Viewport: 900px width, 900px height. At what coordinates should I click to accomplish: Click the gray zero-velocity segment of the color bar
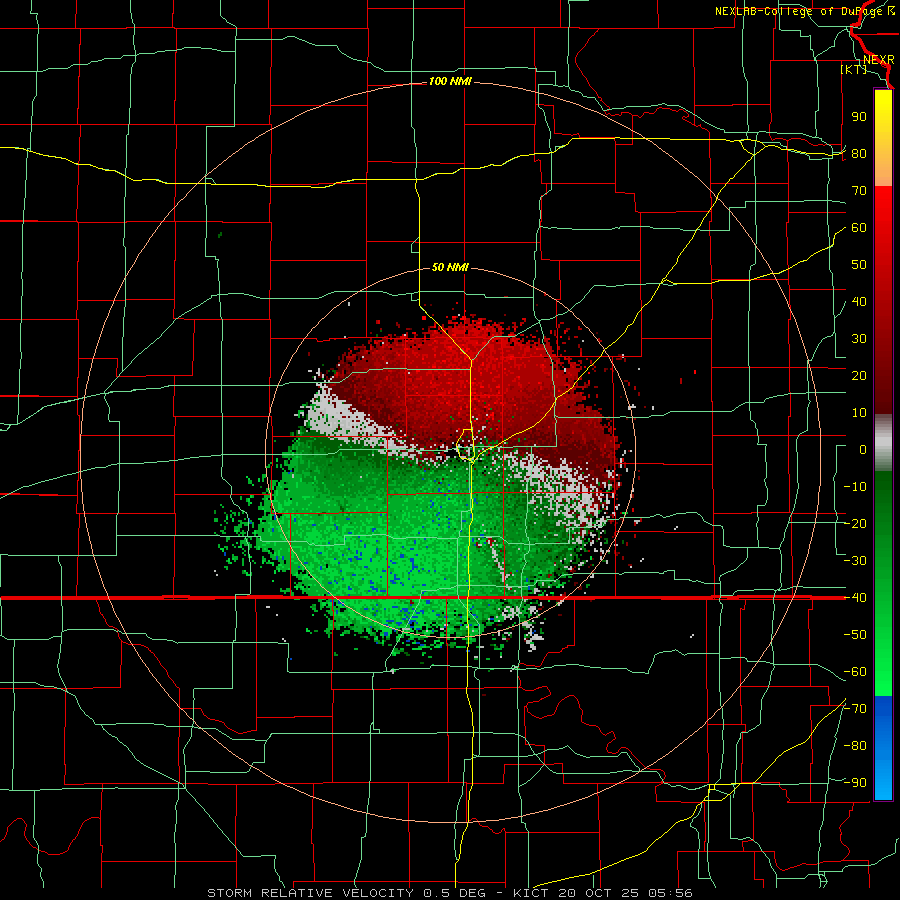click(x=883, y=443)
